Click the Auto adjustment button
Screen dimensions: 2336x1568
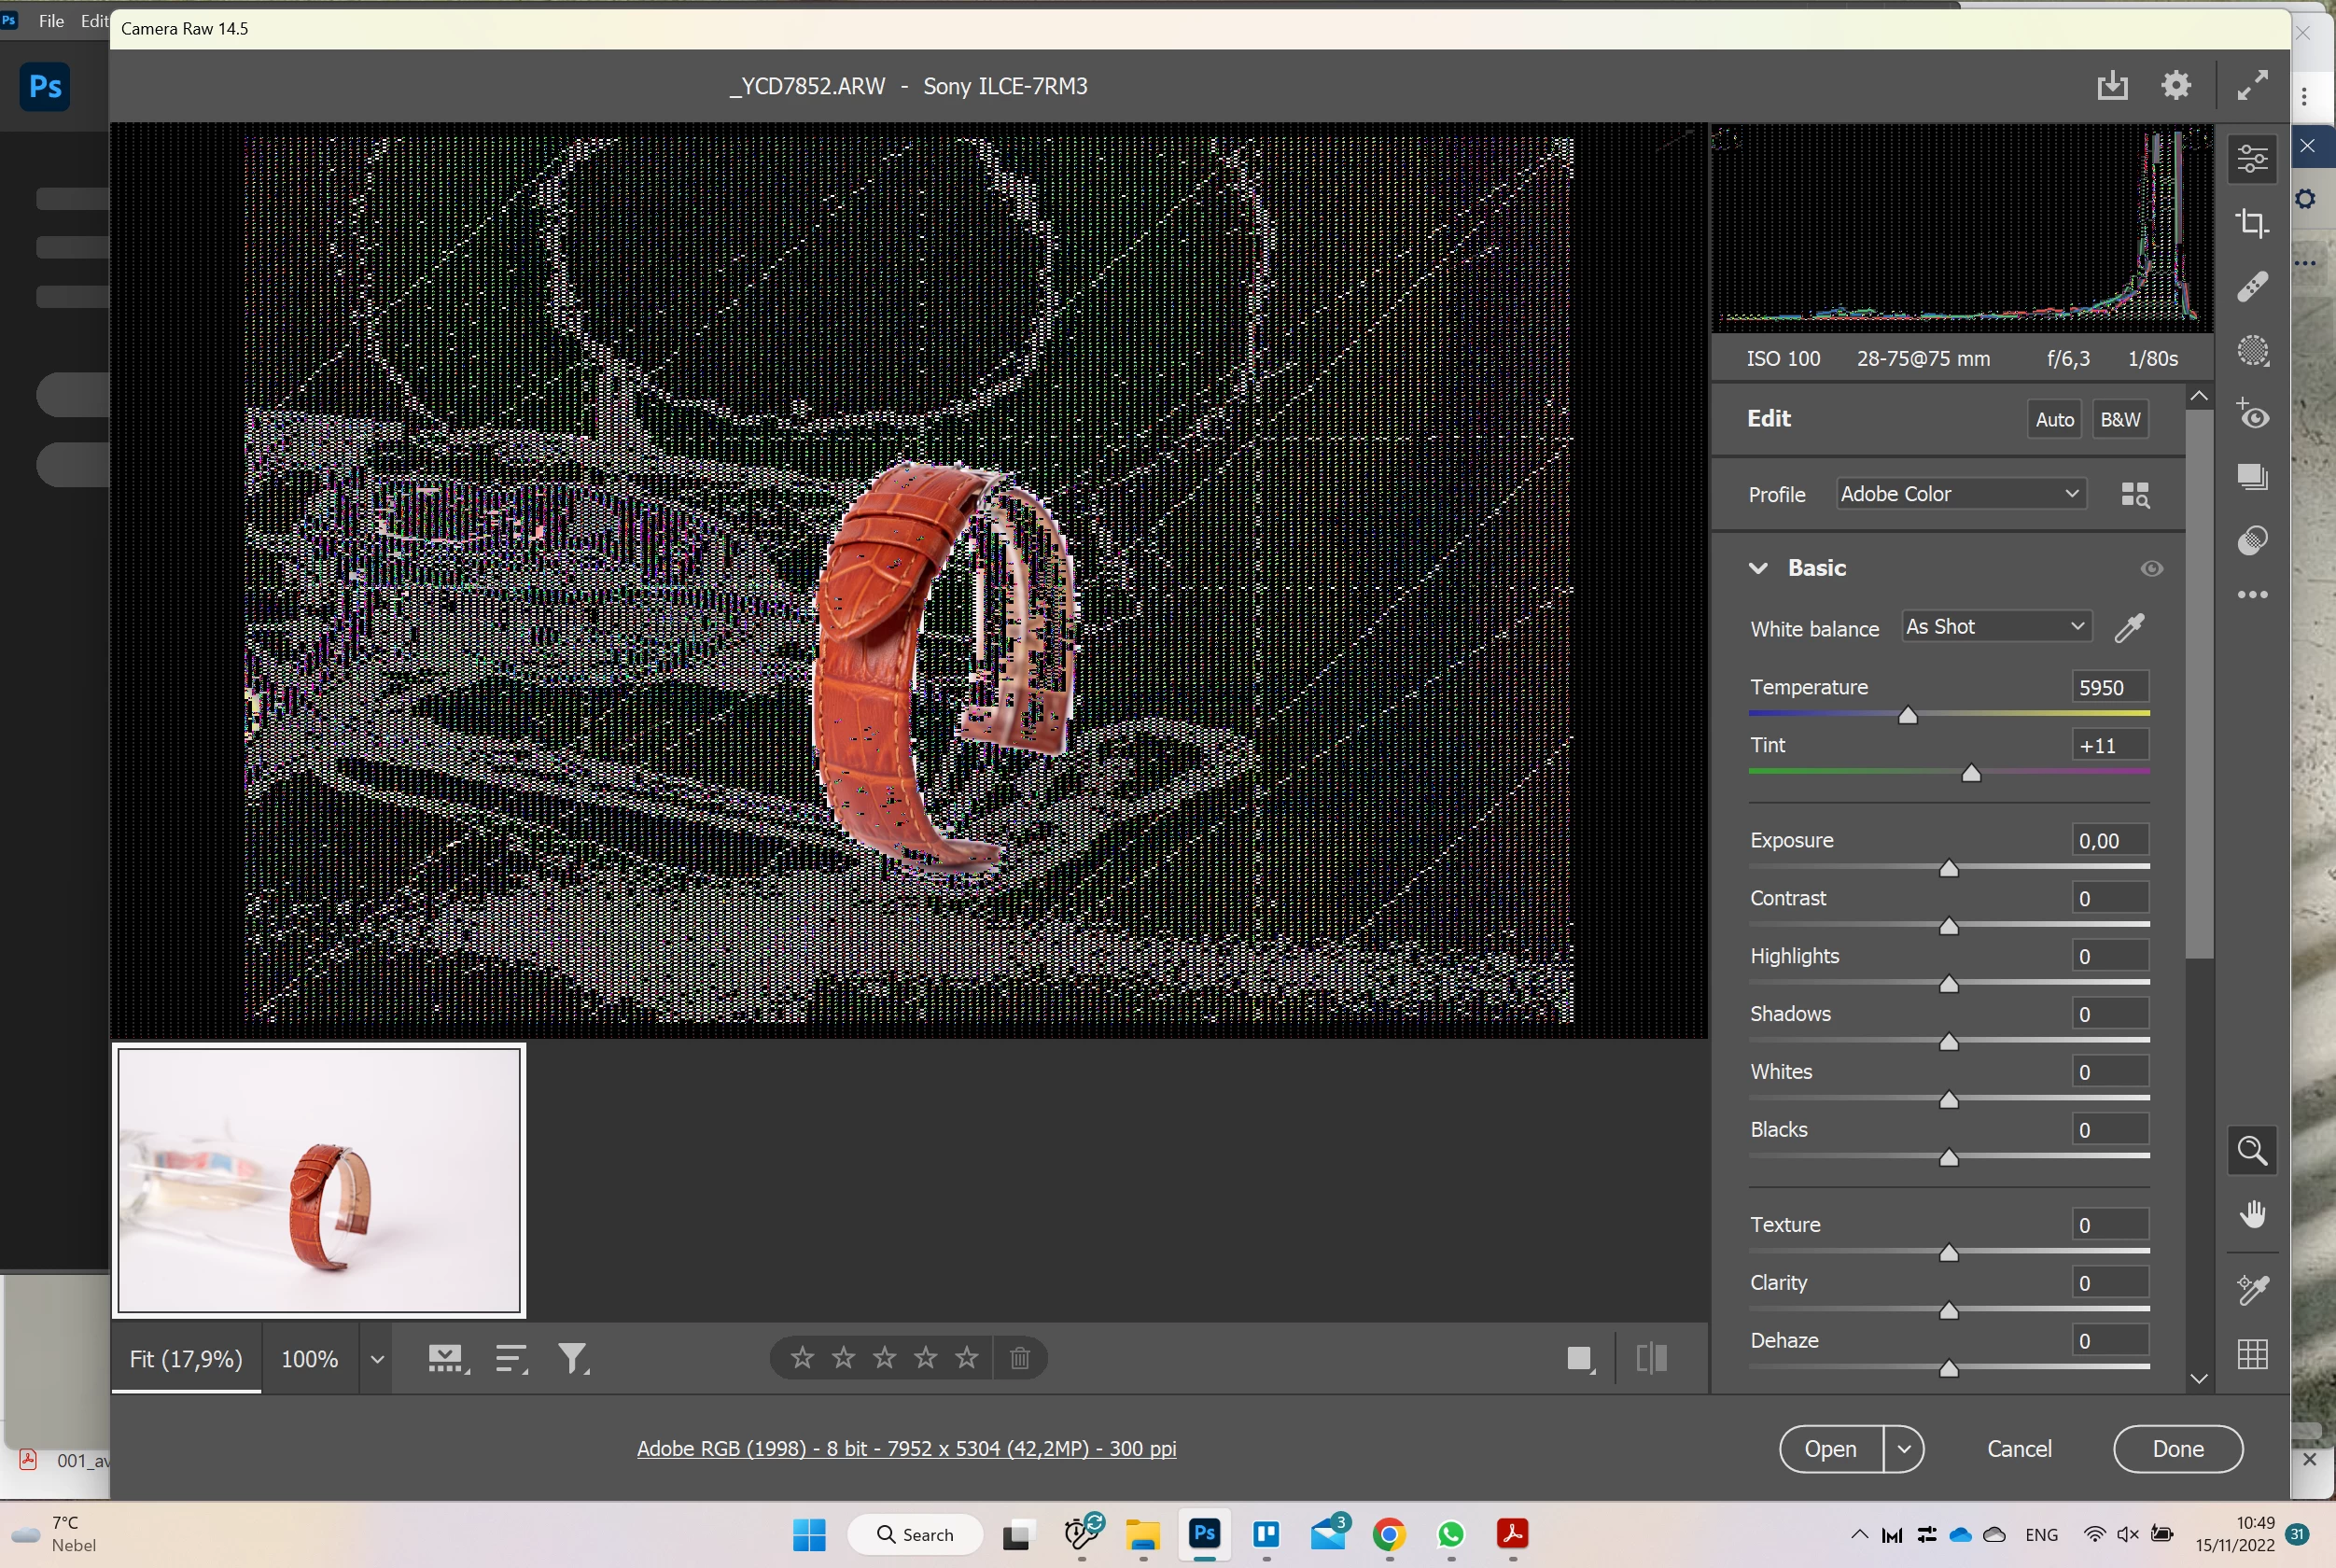coord(2054,420)
